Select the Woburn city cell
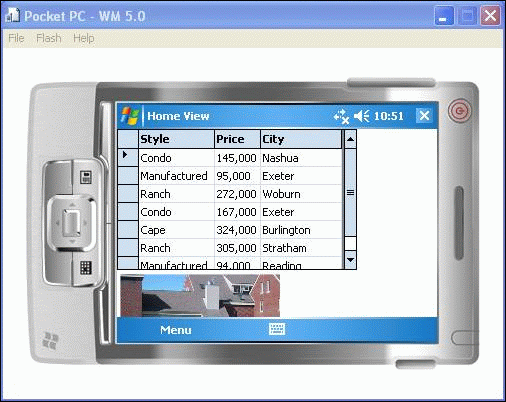Image resolution: width=506 pixels, height=402 pixels. [x=301, y=194]
